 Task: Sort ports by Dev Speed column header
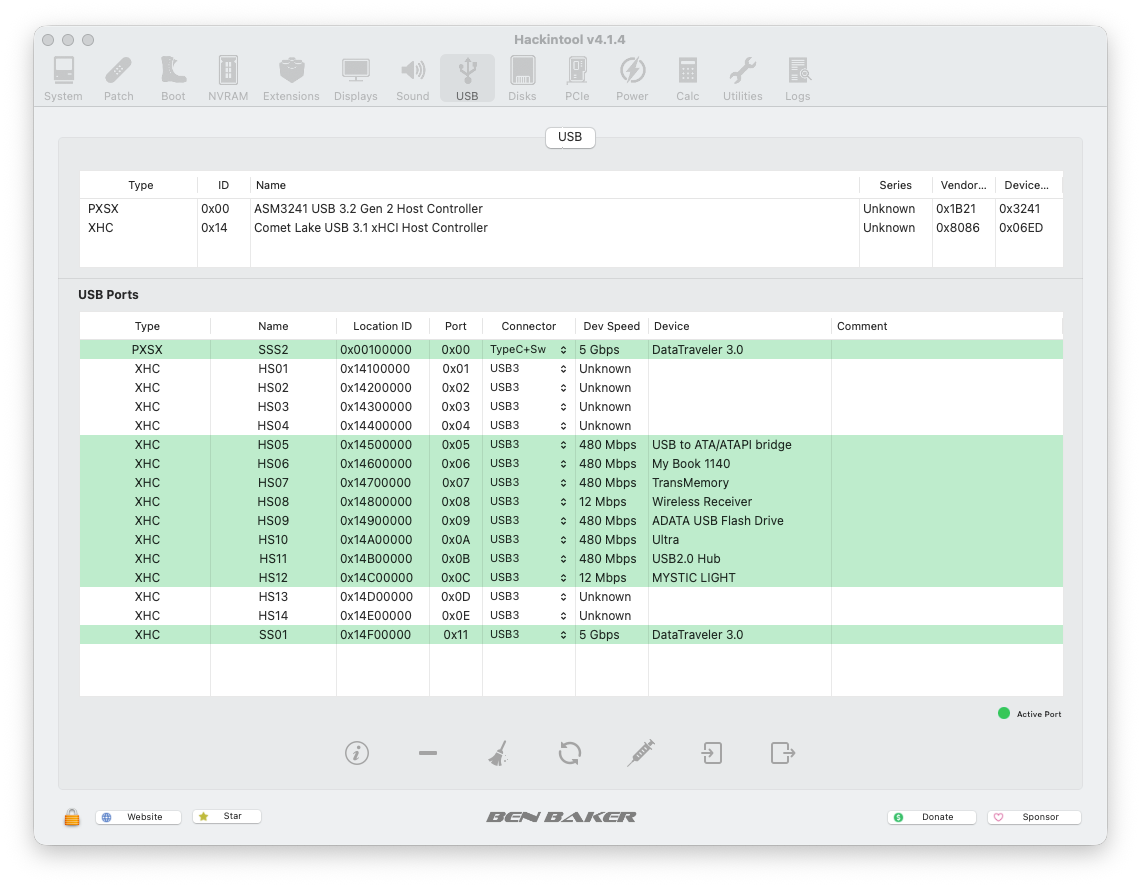[x=611, y=326]
